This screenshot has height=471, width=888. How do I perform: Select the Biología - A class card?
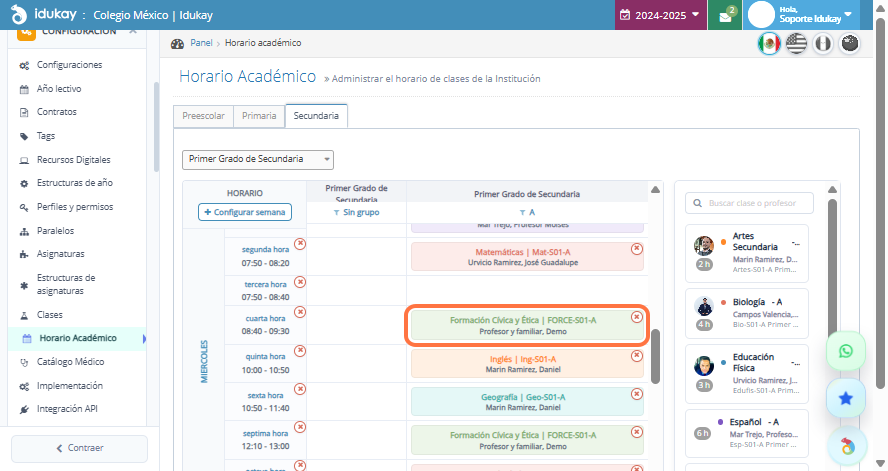click(x=746, y=314)
